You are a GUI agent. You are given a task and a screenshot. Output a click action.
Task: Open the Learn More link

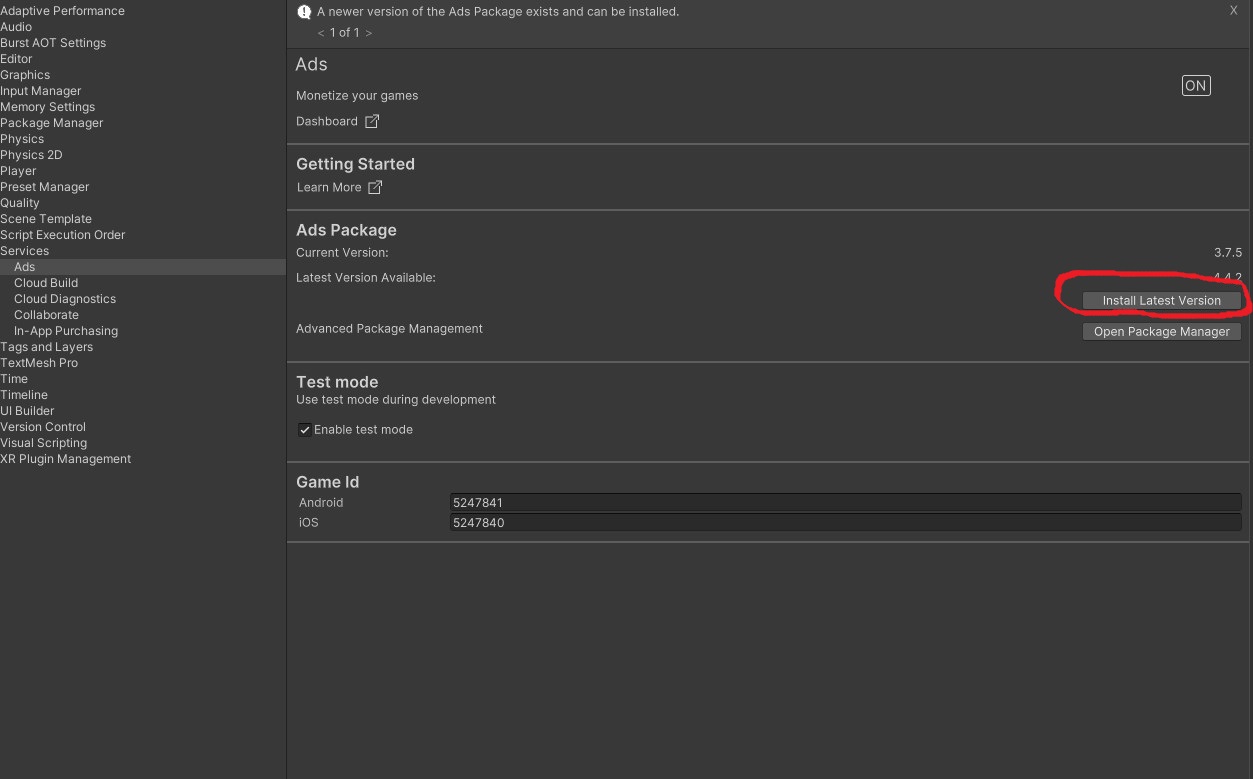click(x=329, y=187)
